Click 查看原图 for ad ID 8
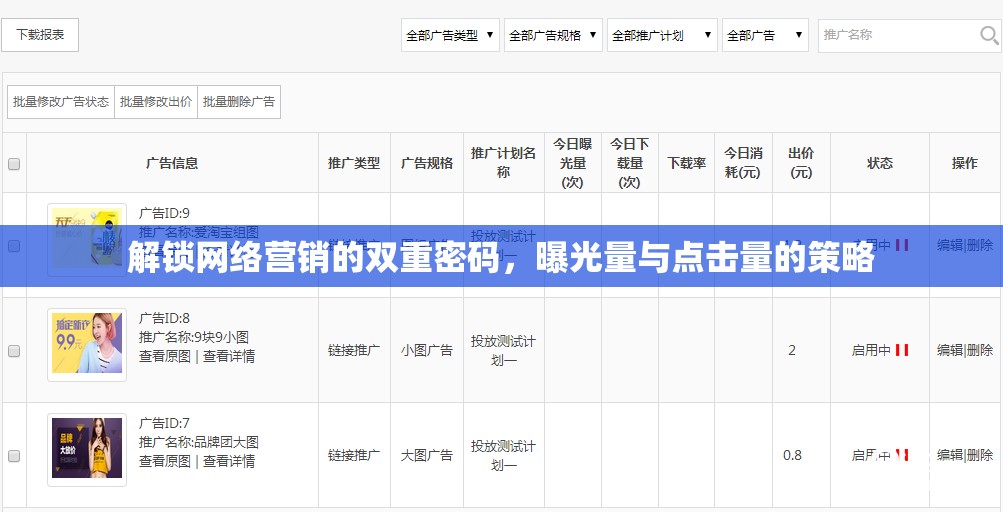The image size is (1003, 512). pyautogui.click(x=165, y=356)
